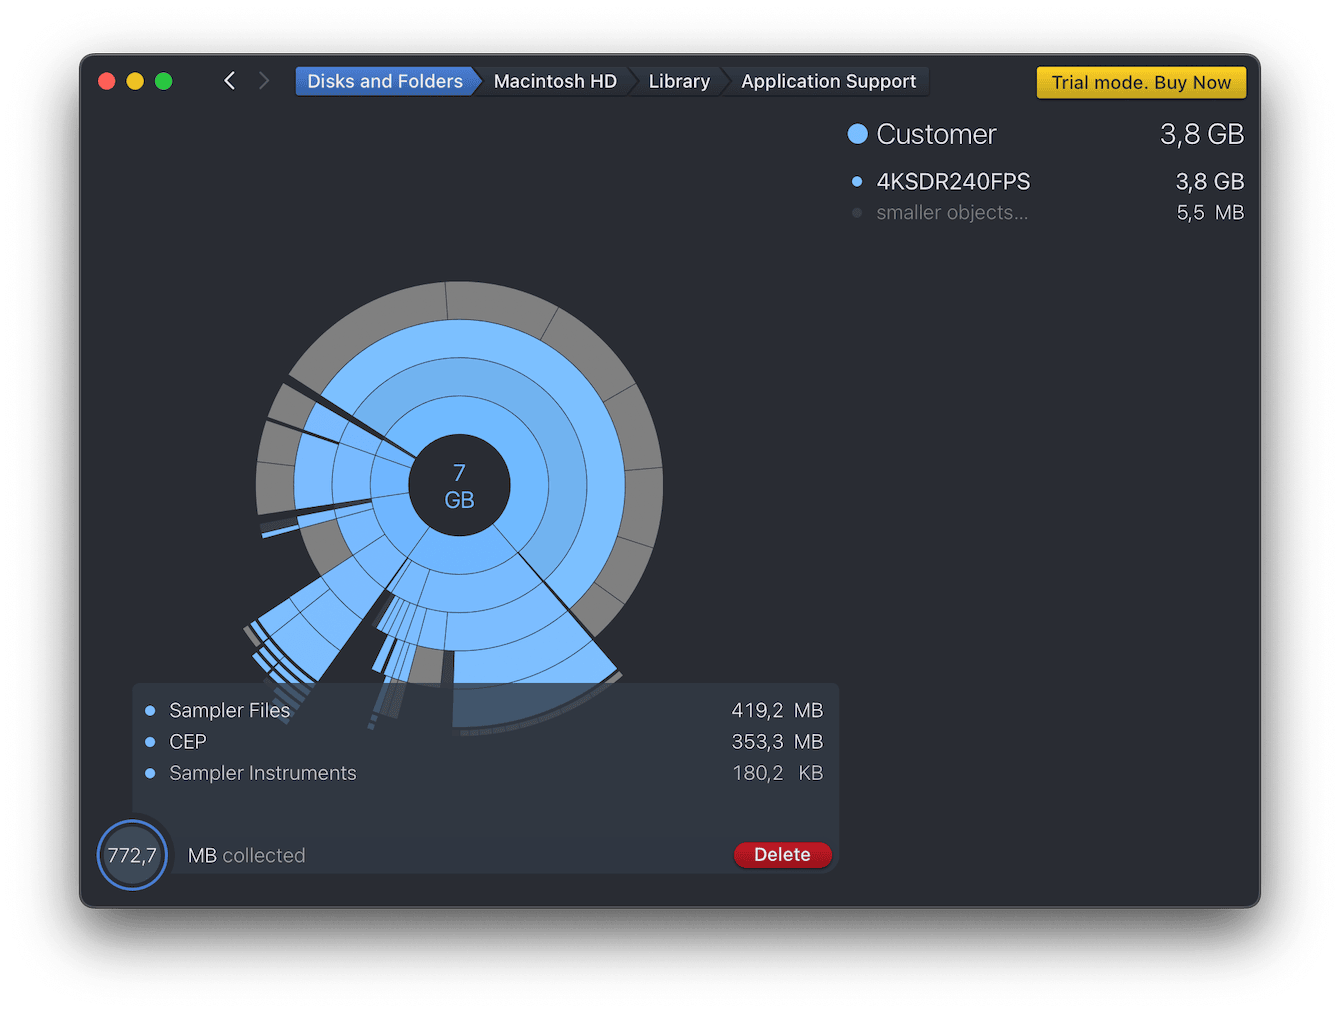This screenshot has height=1013, width=1340.
Task: Select Sampler Files in collected list
Action: (229, 711)
